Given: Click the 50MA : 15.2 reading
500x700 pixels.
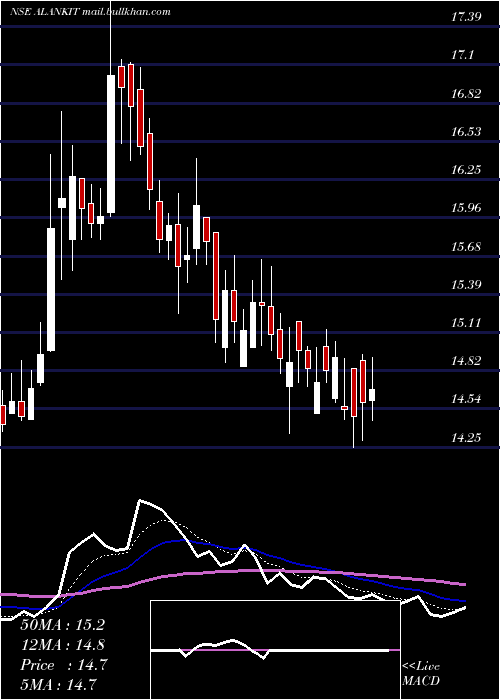Looking at the screenshot, I should (x=63, y=625).
